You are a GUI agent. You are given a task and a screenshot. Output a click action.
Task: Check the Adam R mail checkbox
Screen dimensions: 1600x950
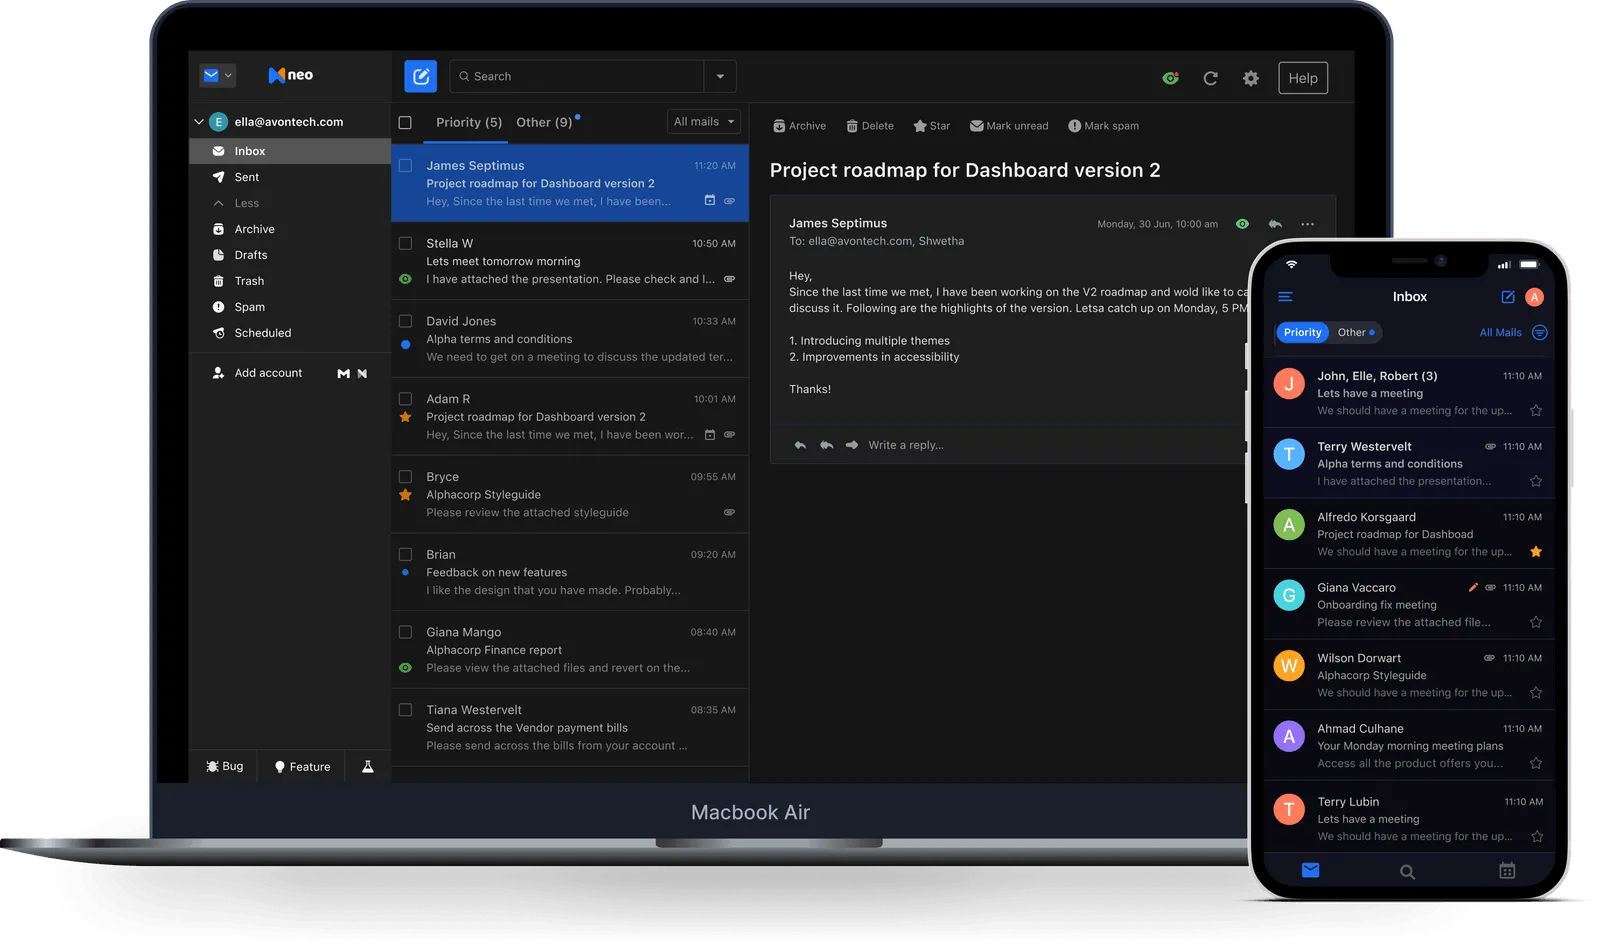pyautogui.click(x=405, y=399)
